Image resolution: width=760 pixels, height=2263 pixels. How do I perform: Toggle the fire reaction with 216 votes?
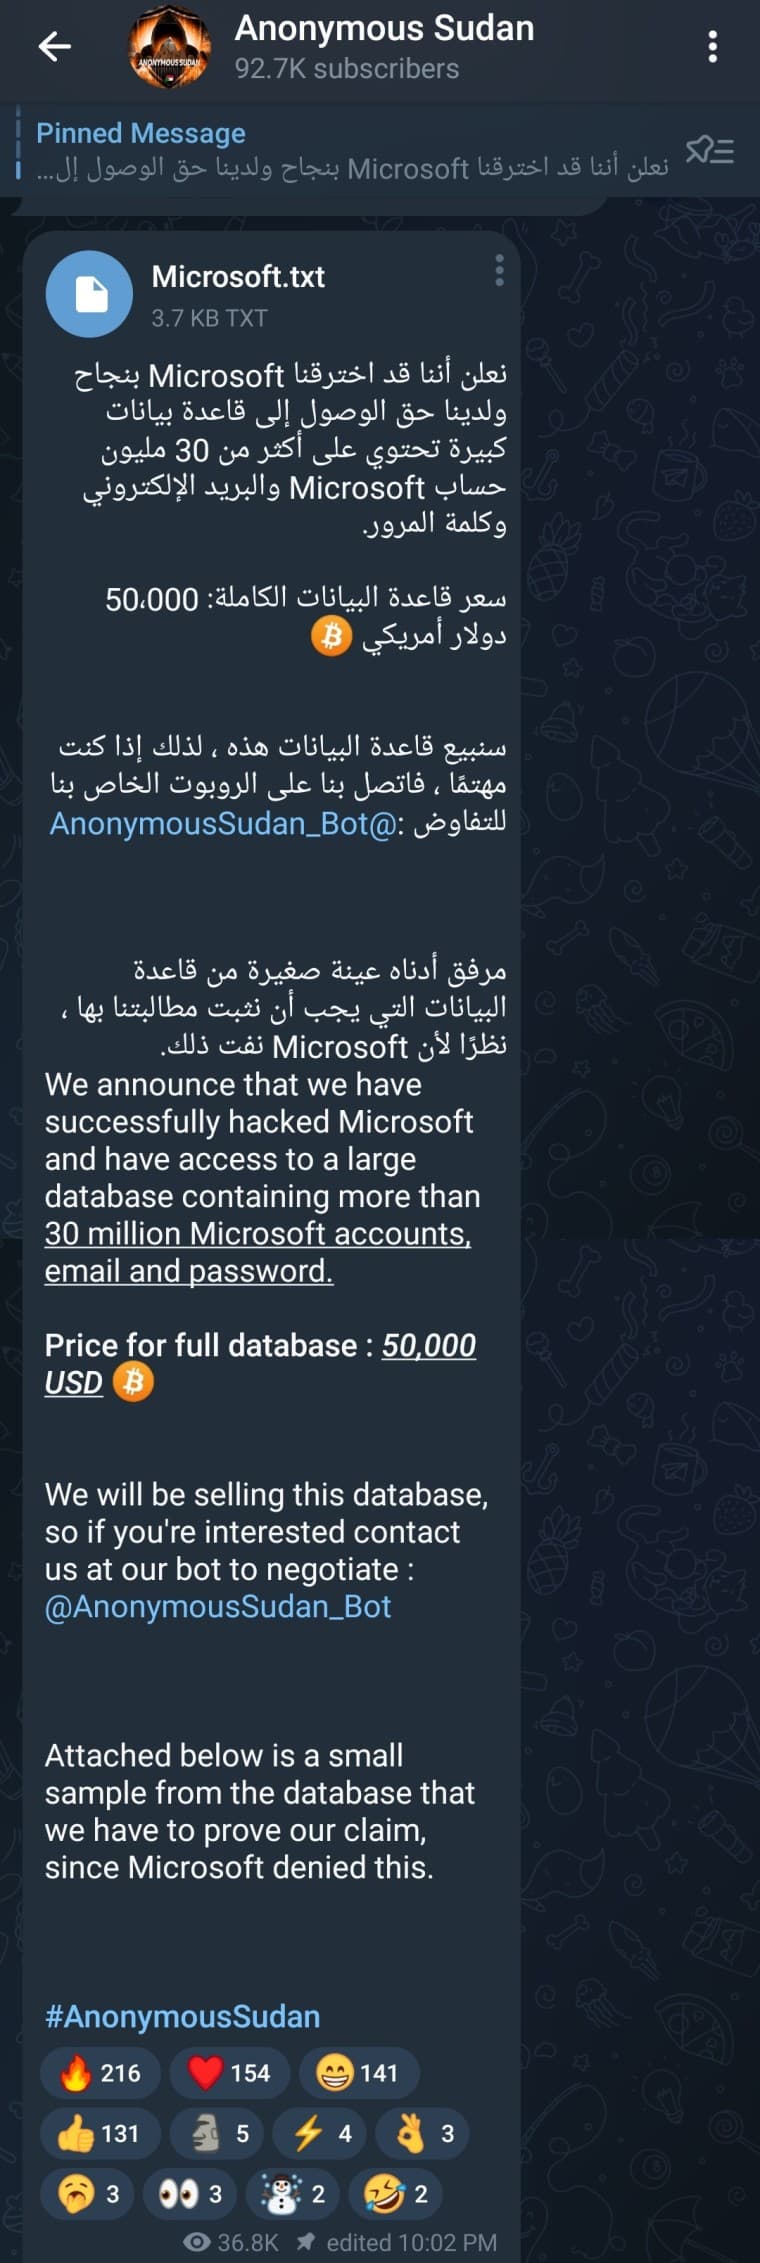pyautogui.click(x=100, y=2073)
